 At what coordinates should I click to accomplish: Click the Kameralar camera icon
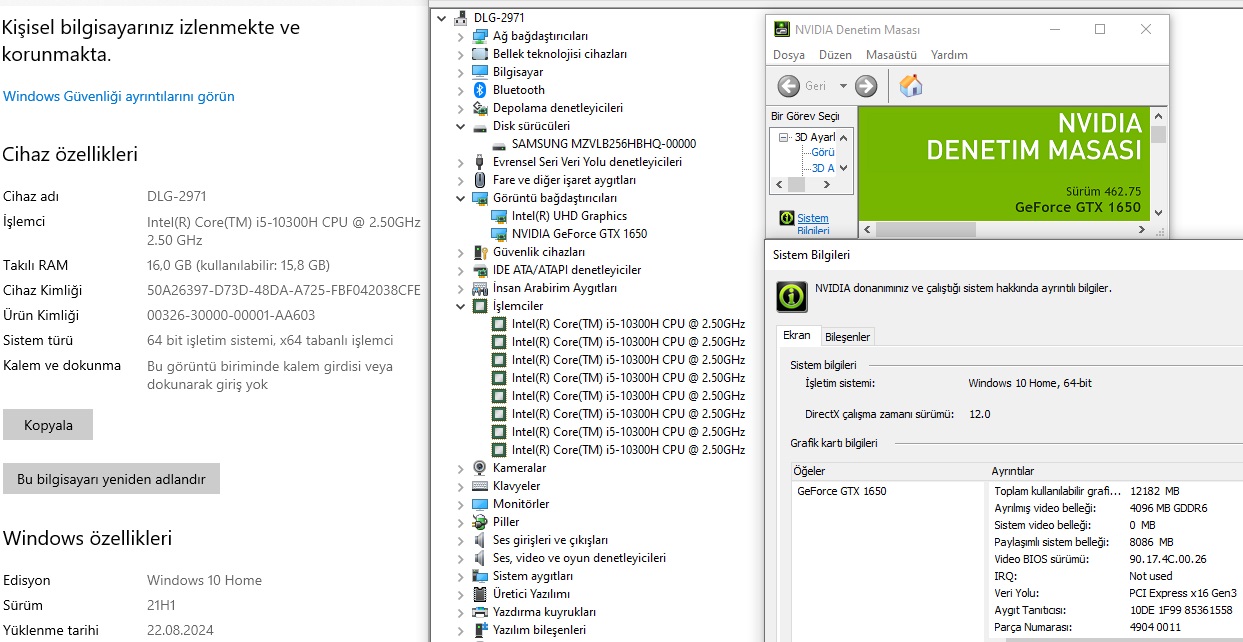(x=480, y=468)
